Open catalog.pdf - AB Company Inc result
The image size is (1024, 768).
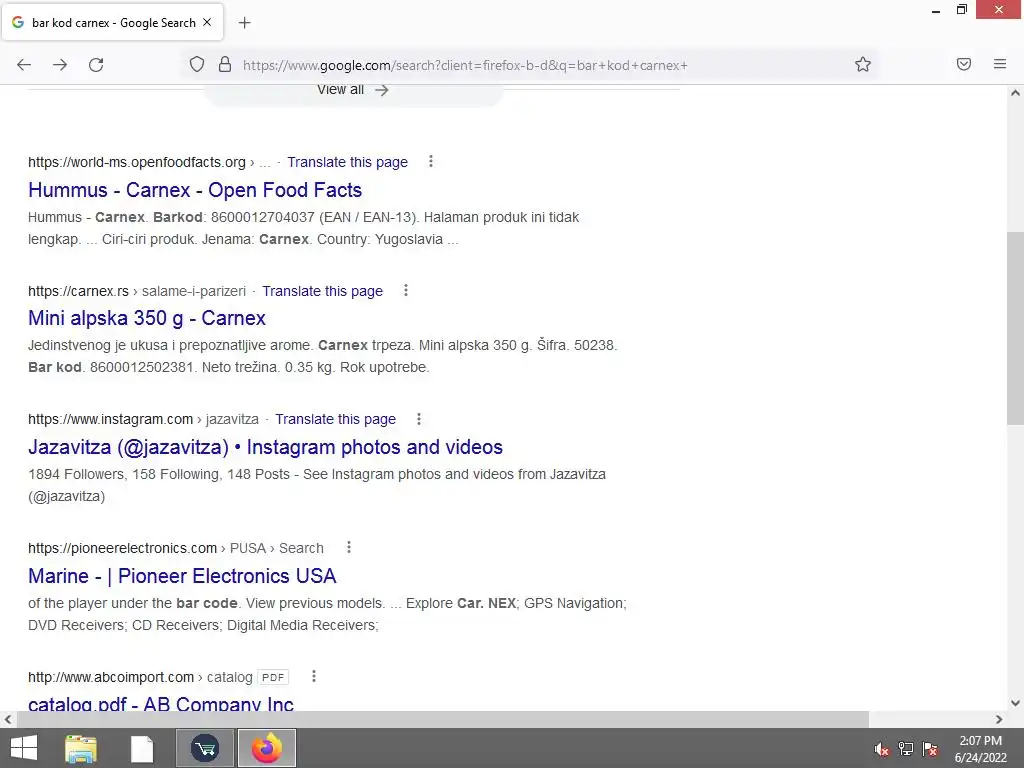tap(161, 703)
